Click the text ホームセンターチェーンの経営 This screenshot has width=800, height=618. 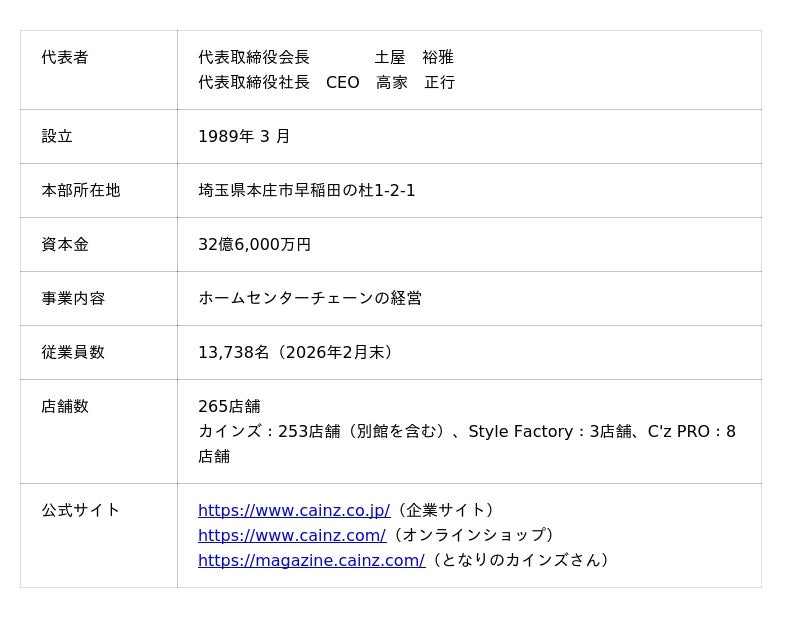[x=310, y=298]
